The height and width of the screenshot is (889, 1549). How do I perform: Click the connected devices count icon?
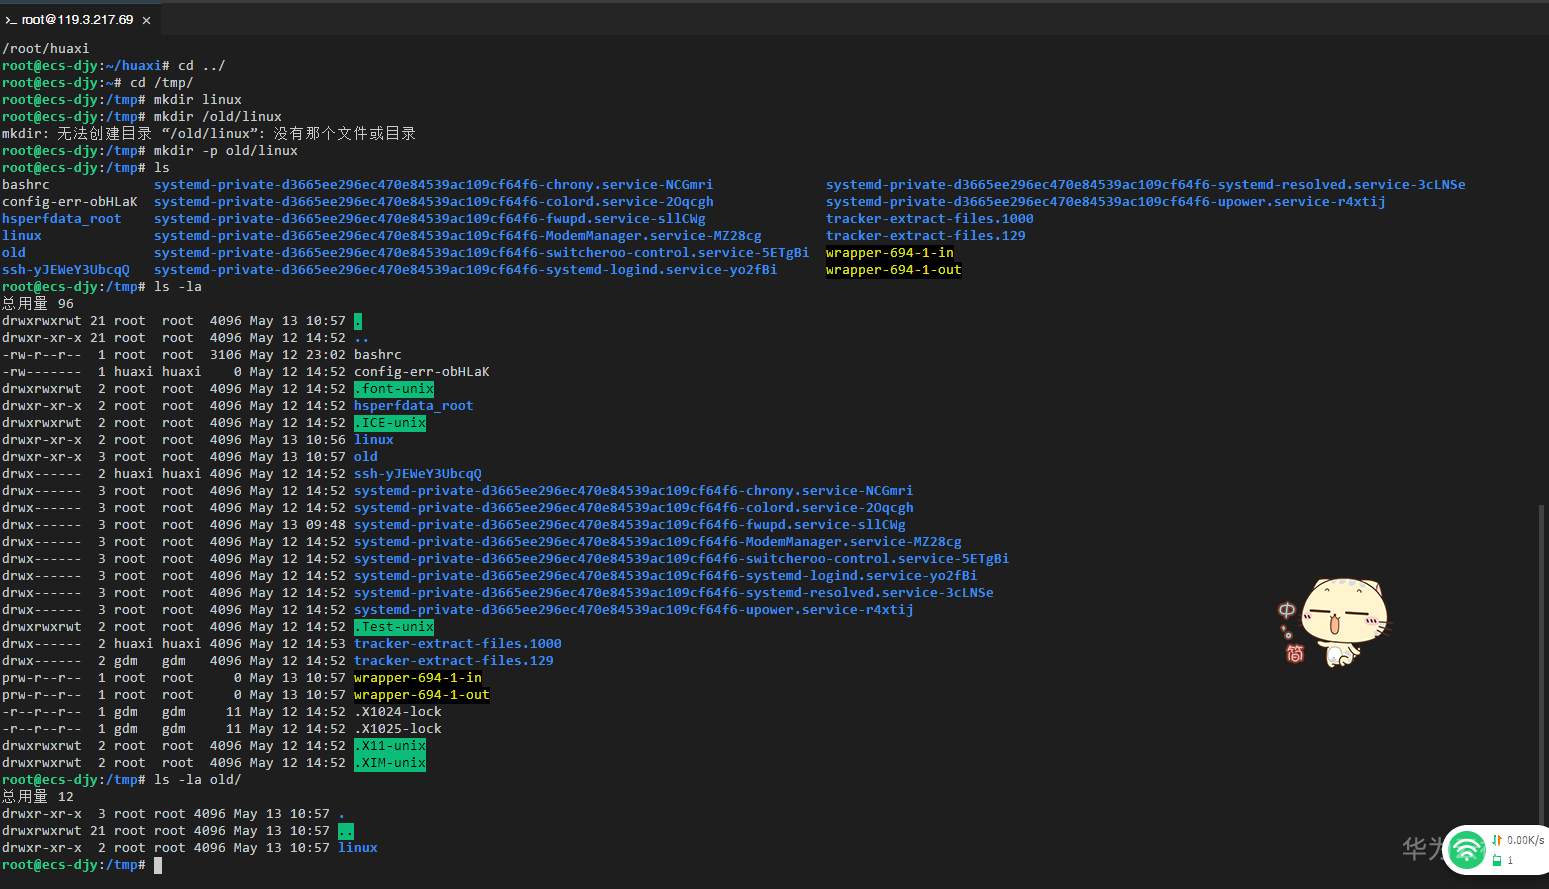(1497, 860)
